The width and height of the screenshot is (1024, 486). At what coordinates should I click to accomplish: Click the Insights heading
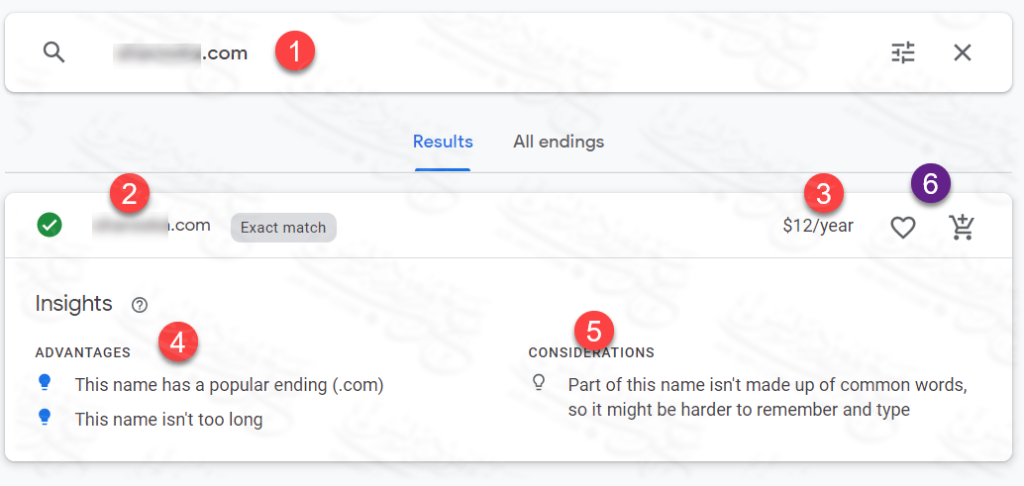click(73, 304)
